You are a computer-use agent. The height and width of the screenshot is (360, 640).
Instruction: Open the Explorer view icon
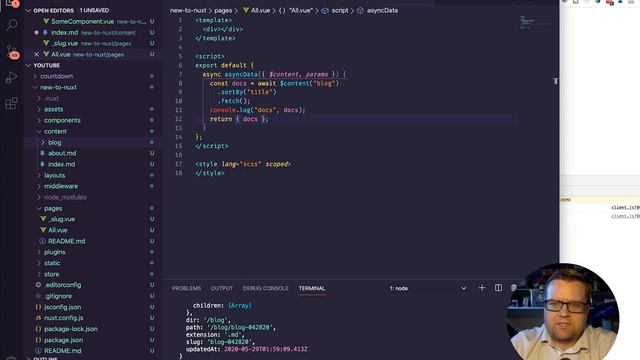[x=12, y=3]
